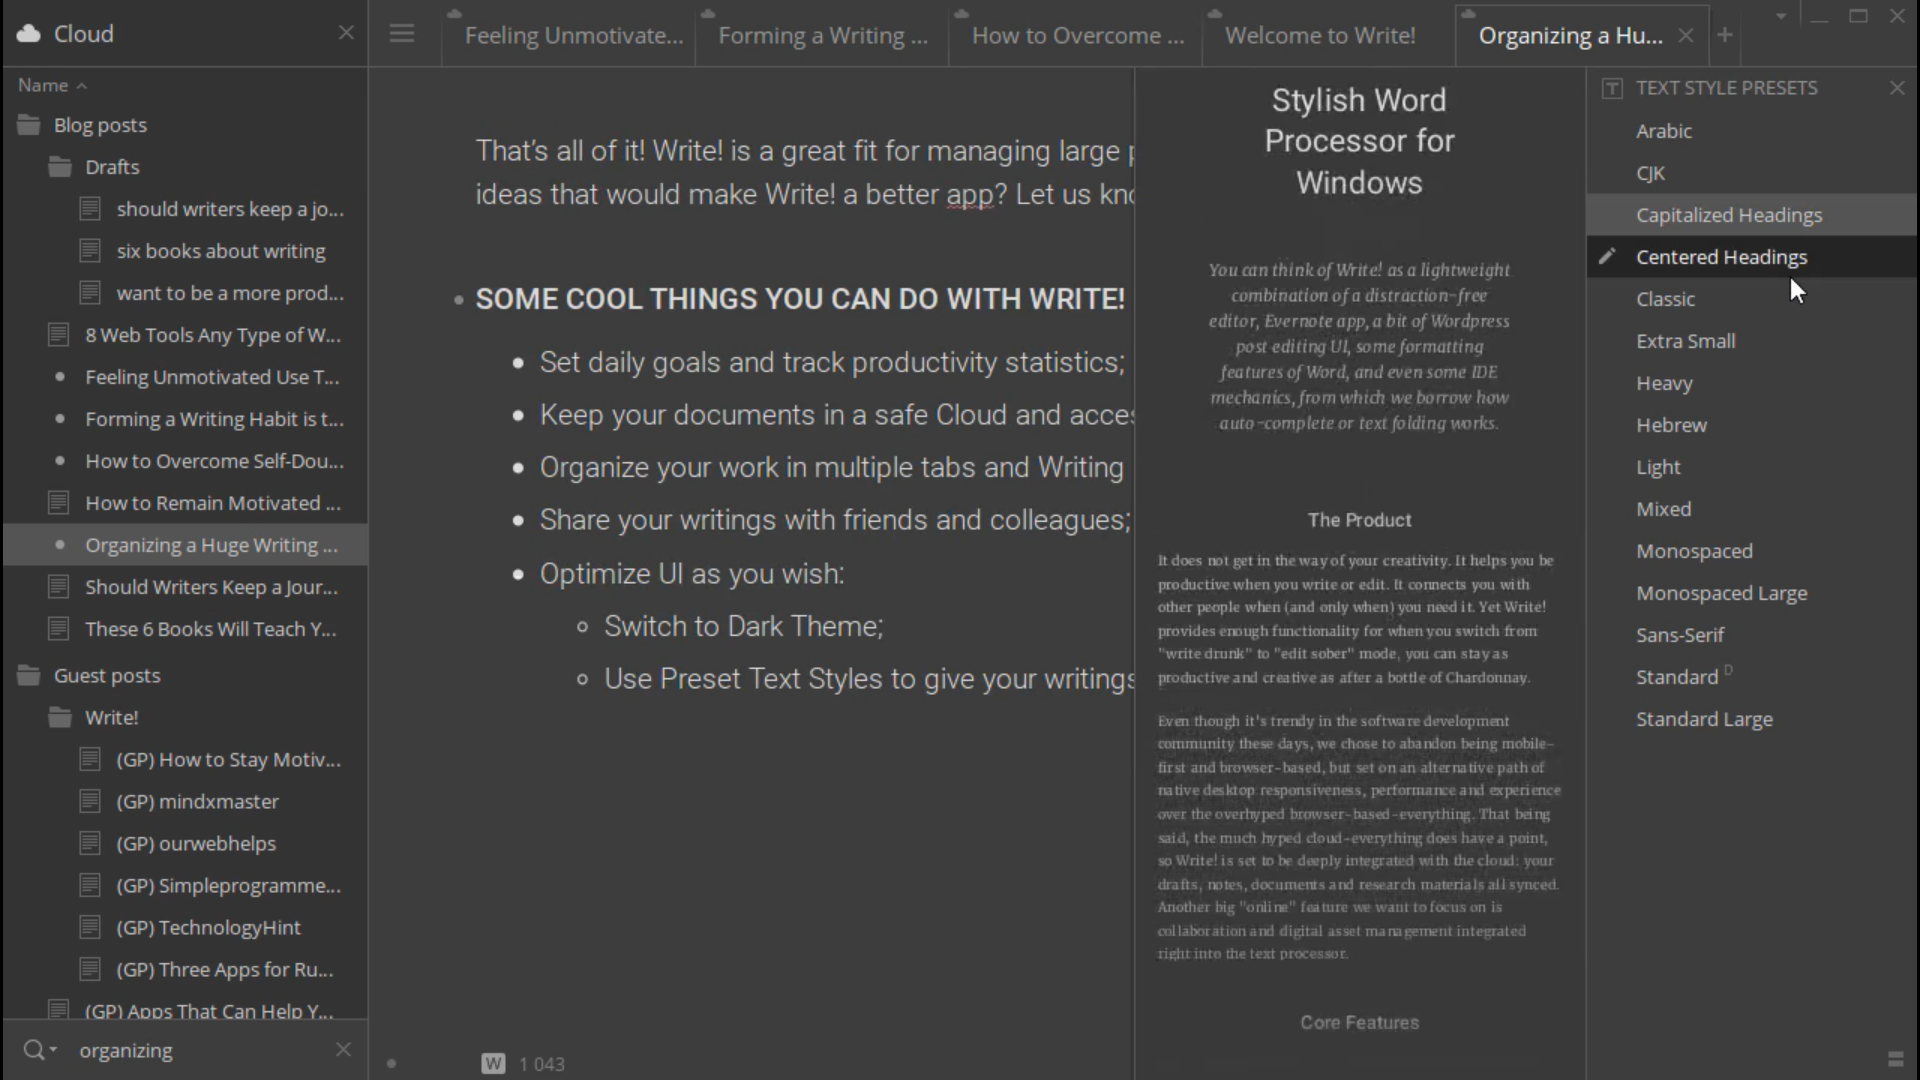Select the Classic text style preset
Screen dimensions: 1920x1080
(1665, 298)
